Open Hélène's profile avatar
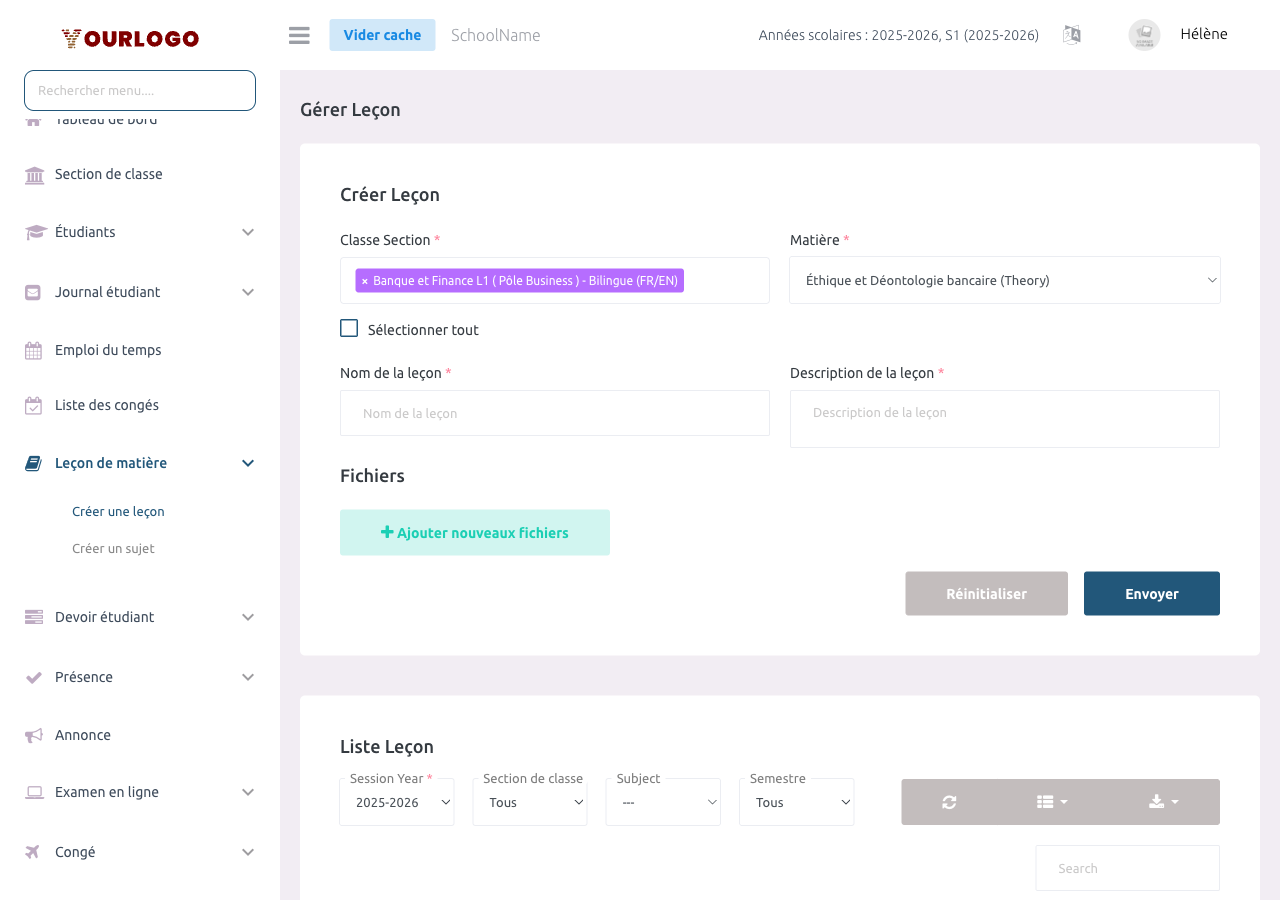Screen dimensions: 1280x900 [x=1144, y=35]
